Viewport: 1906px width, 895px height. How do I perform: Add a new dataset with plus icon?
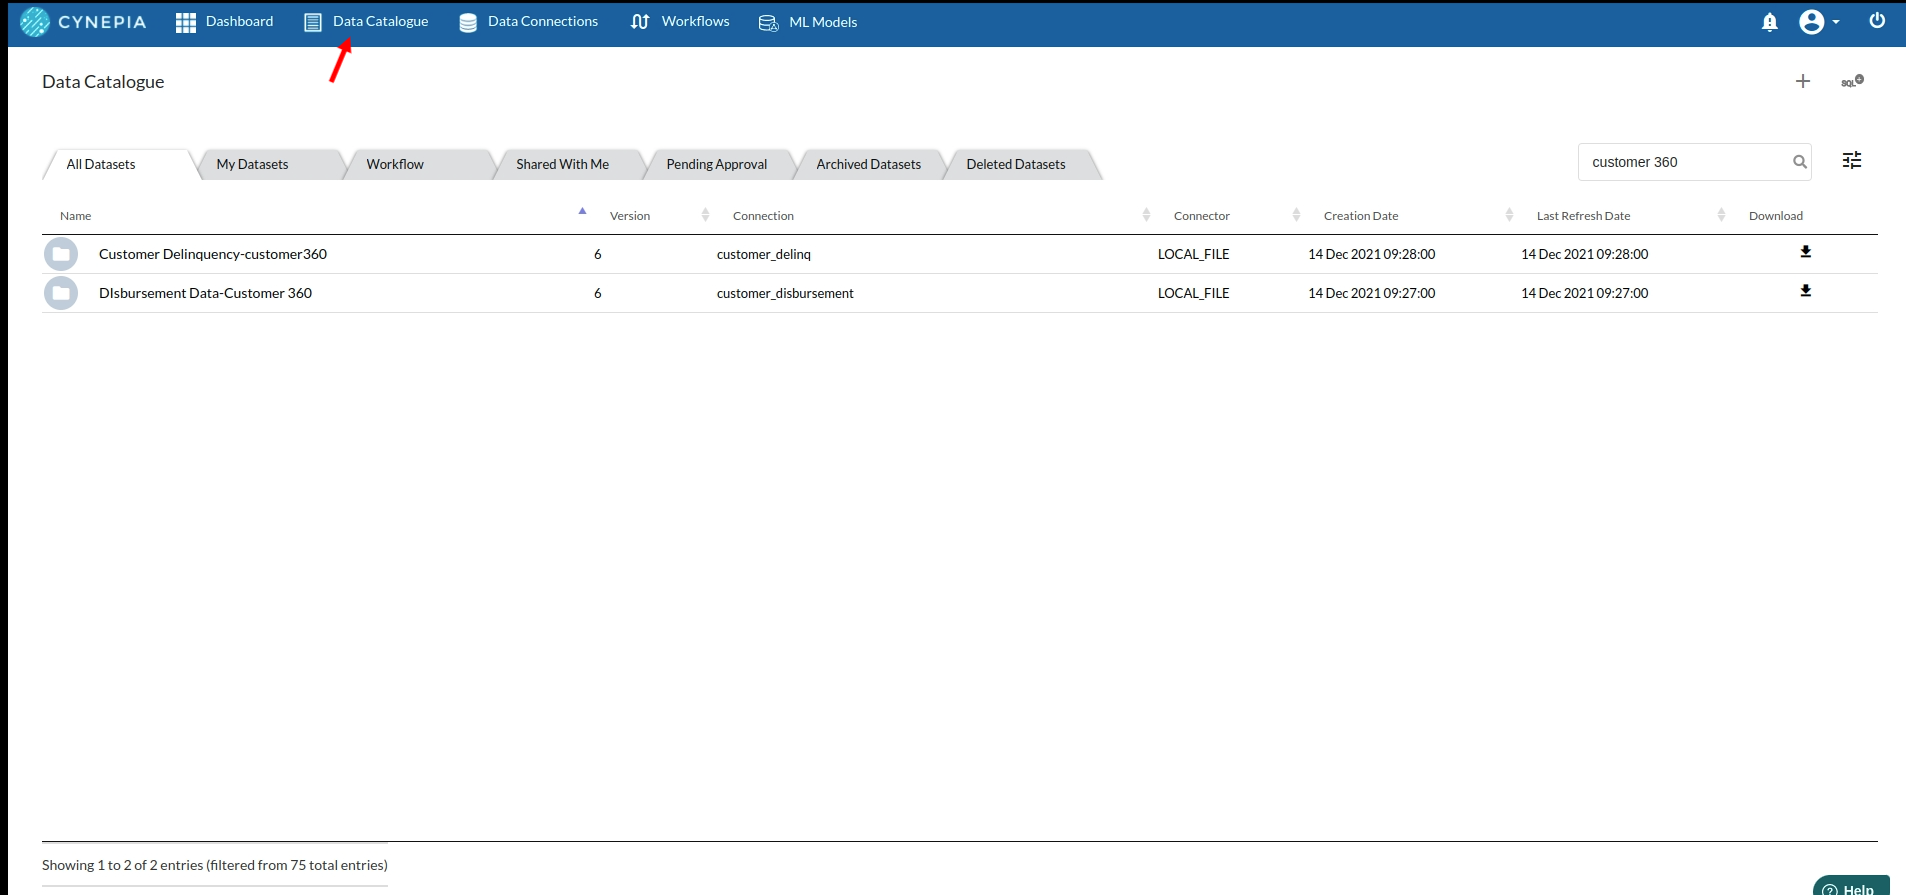(1803, 81)
